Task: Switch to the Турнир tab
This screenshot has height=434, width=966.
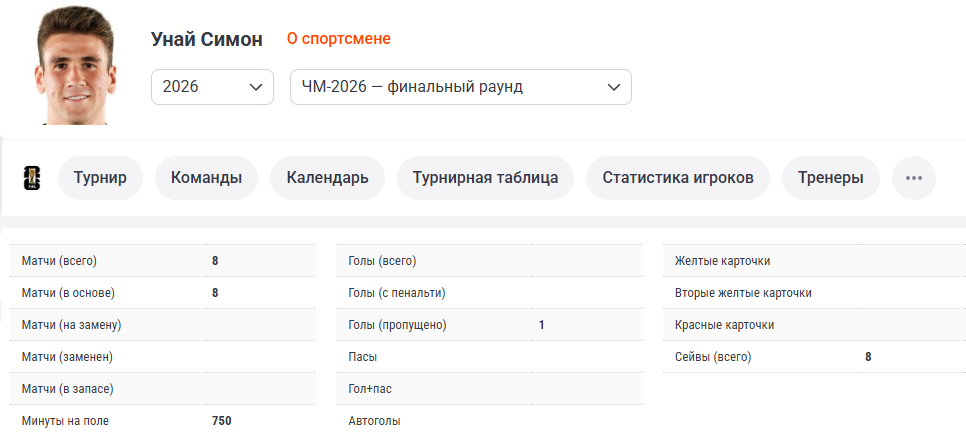Action: click(100, 178)
